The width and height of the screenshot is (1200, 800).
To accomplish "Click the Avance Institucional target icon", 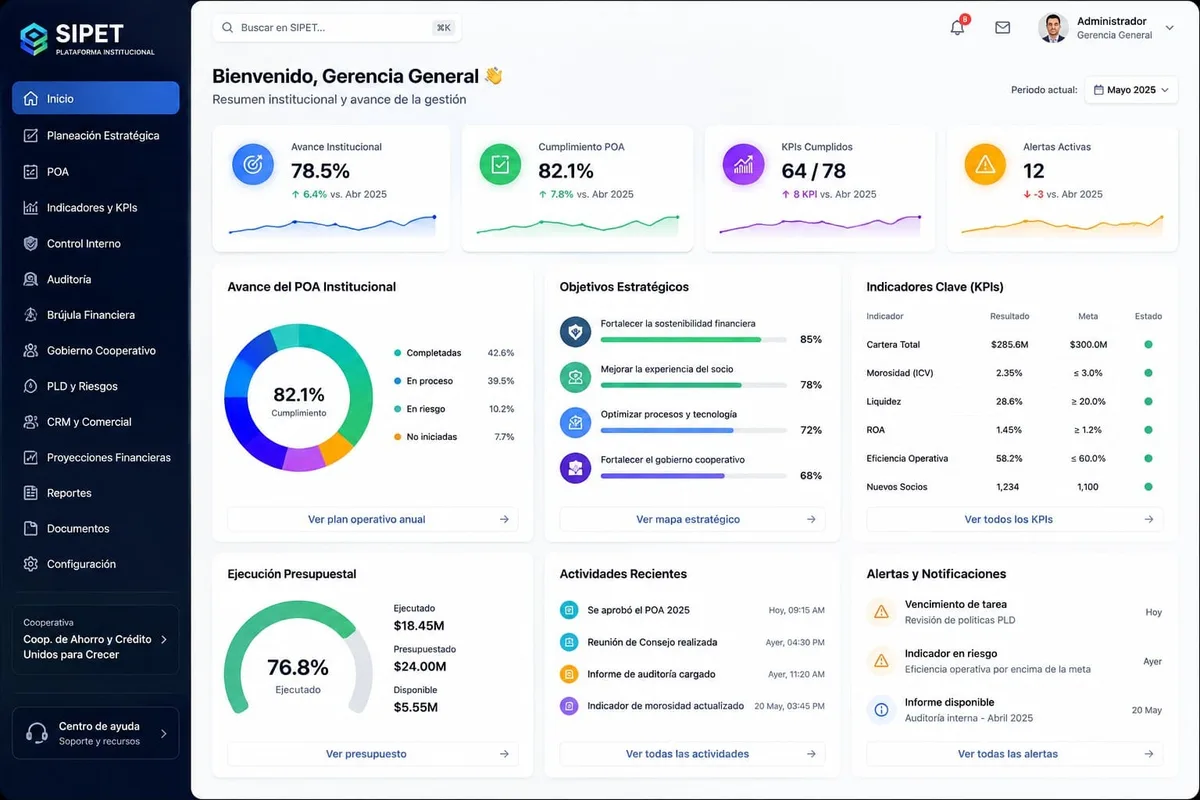I will tap(253, 164).
